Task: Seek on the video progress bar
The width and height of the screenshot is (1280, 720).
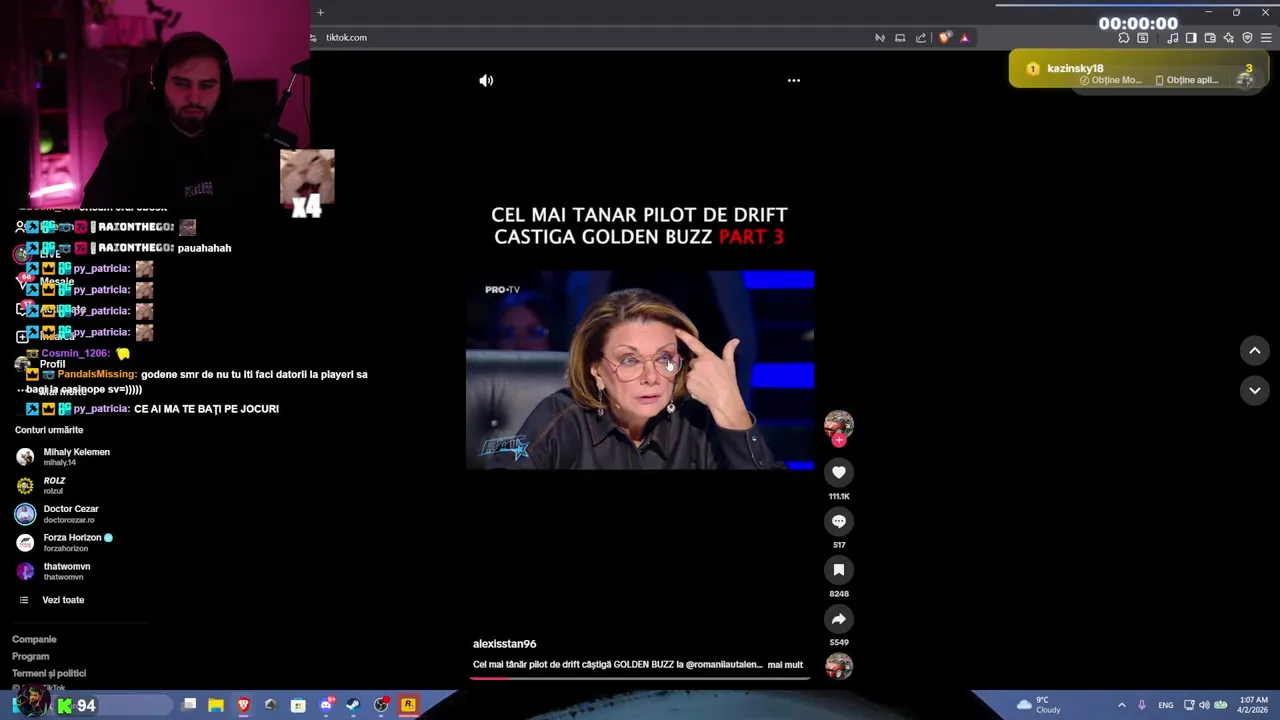Action: (640, 678)
